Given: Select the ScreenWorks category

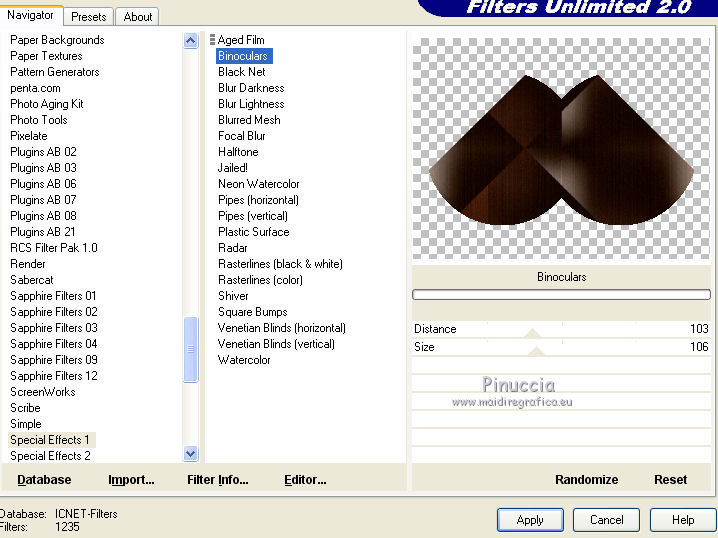Looking at the screenshot, I should click(x=43, y=392).
